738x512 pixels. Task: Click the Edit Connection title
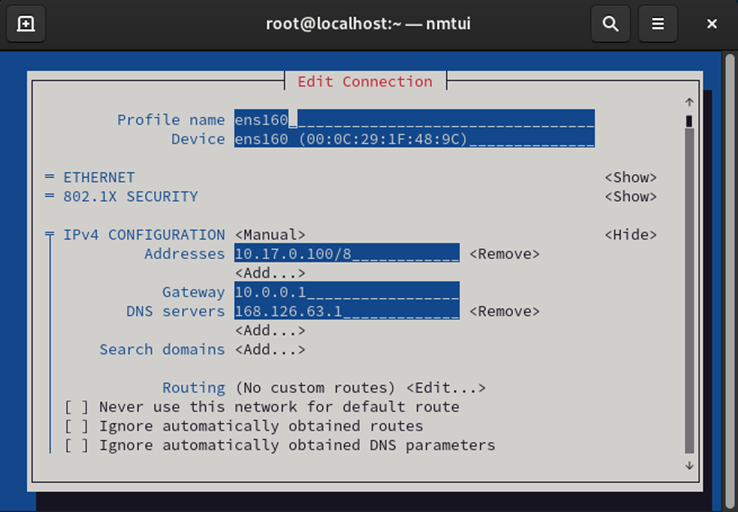(x=365, y=82)
